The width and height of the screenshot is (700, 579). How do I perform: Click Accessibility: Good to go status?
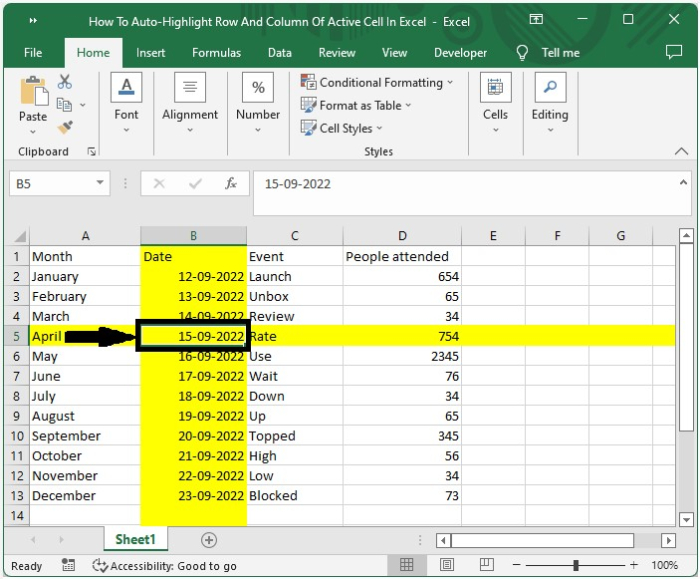(x=165, y=566)
